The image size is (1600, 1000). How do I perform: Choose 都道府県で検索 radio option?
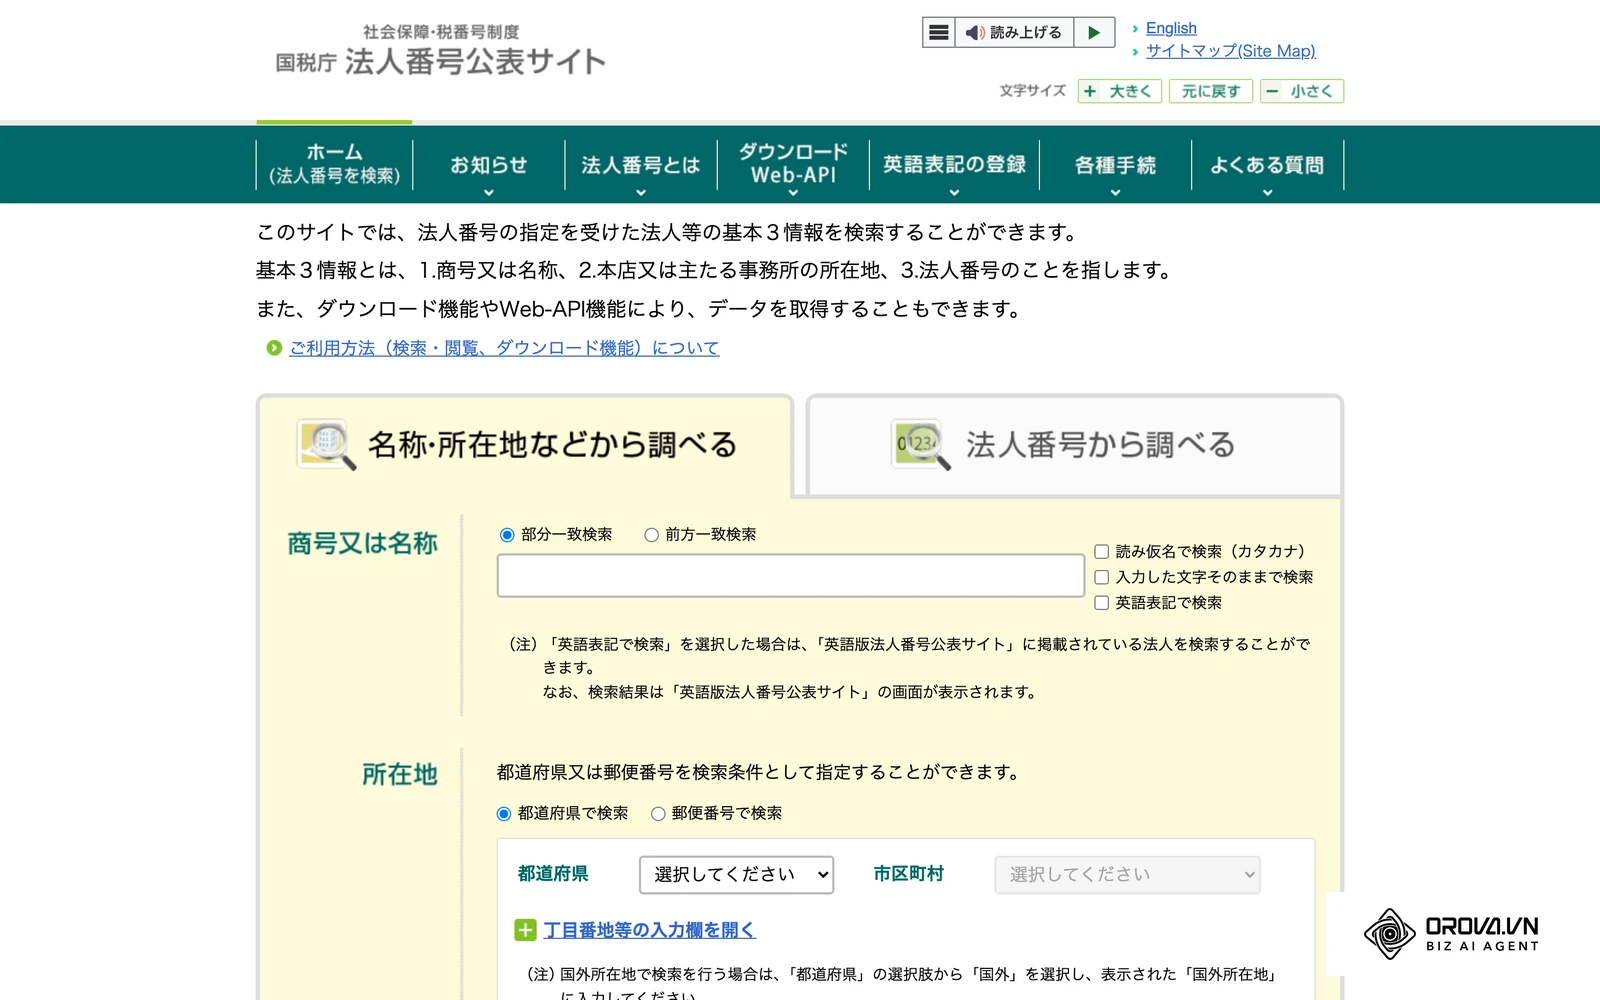[x=504, y=814]
